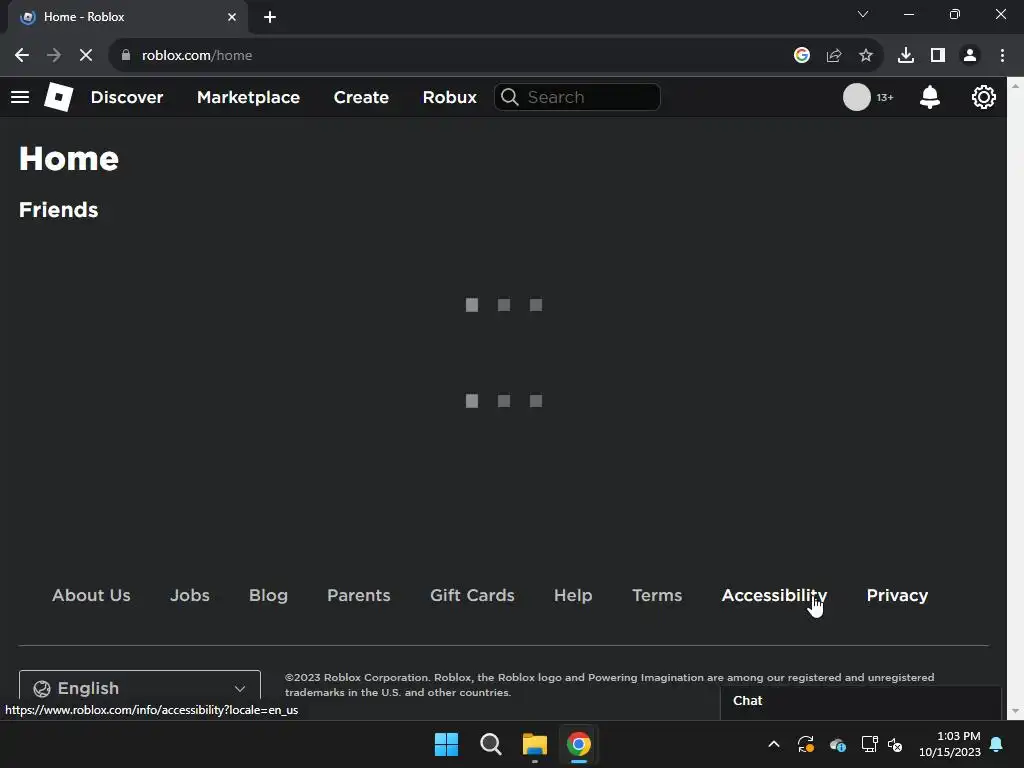Open the About Us link

click(x=91, y=596)
